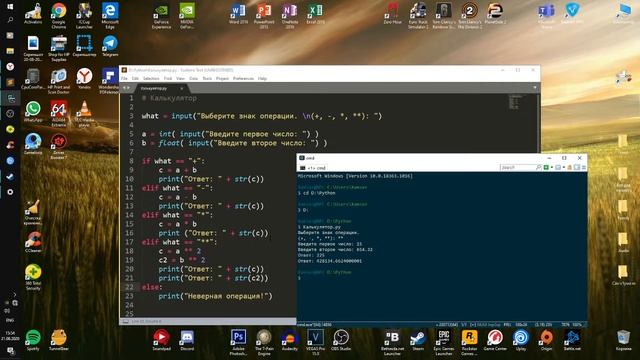Open Sublime Text File menu
The height and width of the screenshot is (360, 640).
[x=124, y=78]
